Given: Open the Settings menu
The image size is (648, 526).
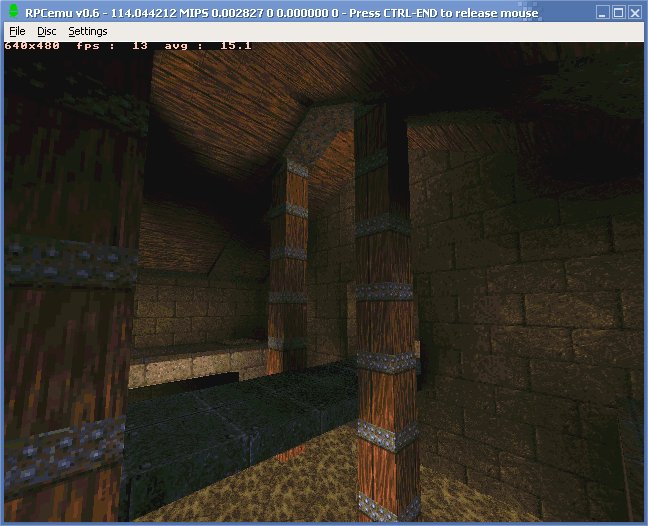Looking at the screenshot, I should pyautogui.click(x=87, y=31).
